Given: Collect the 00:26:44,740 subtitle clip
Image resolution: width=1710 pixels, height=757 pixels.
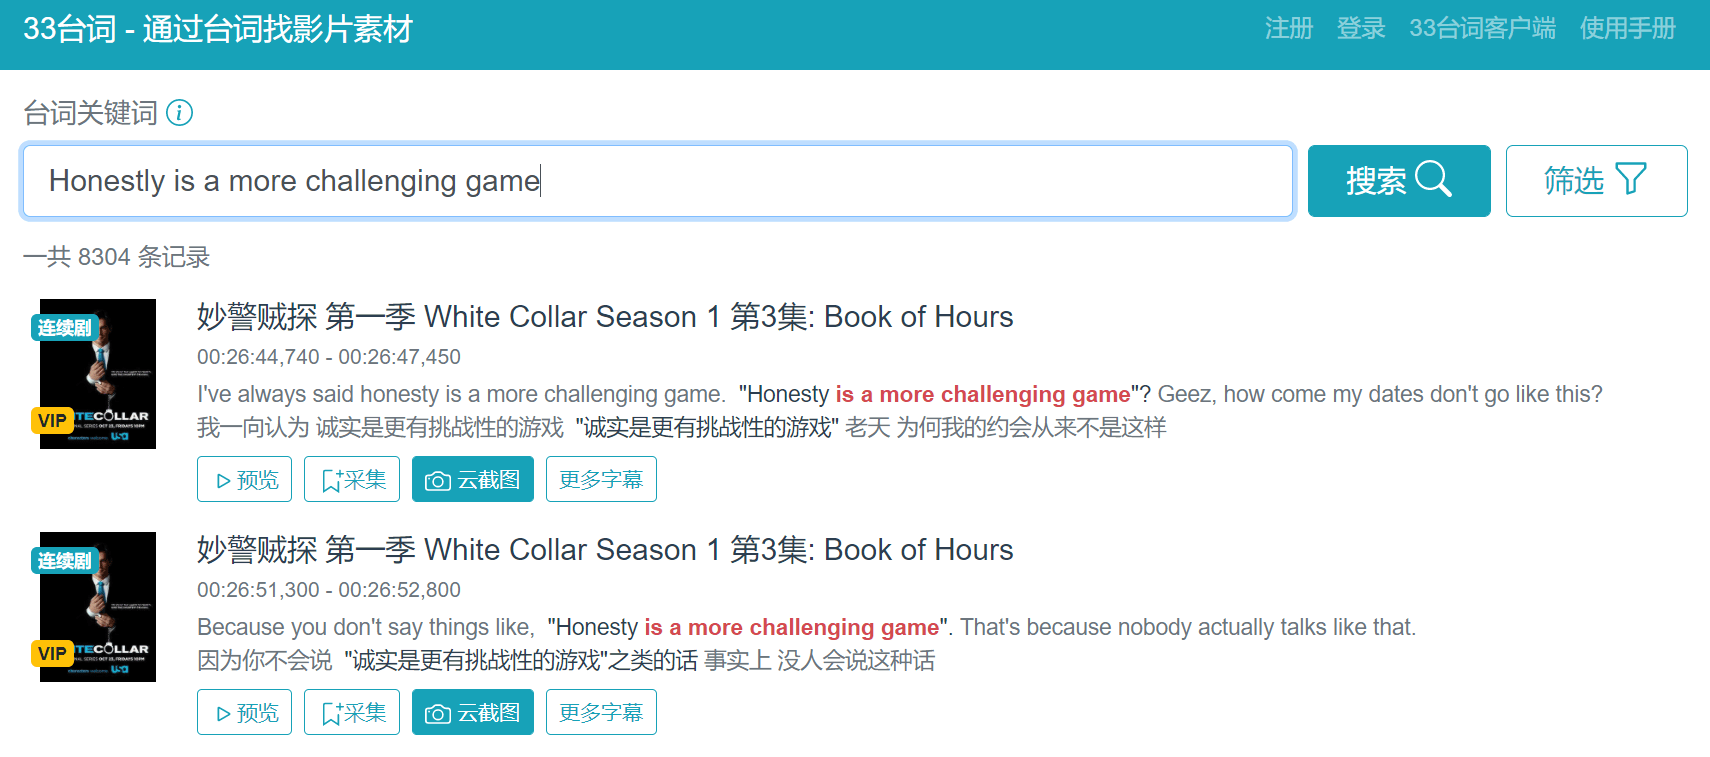Looking at the screenshot, I should [352, 479].
